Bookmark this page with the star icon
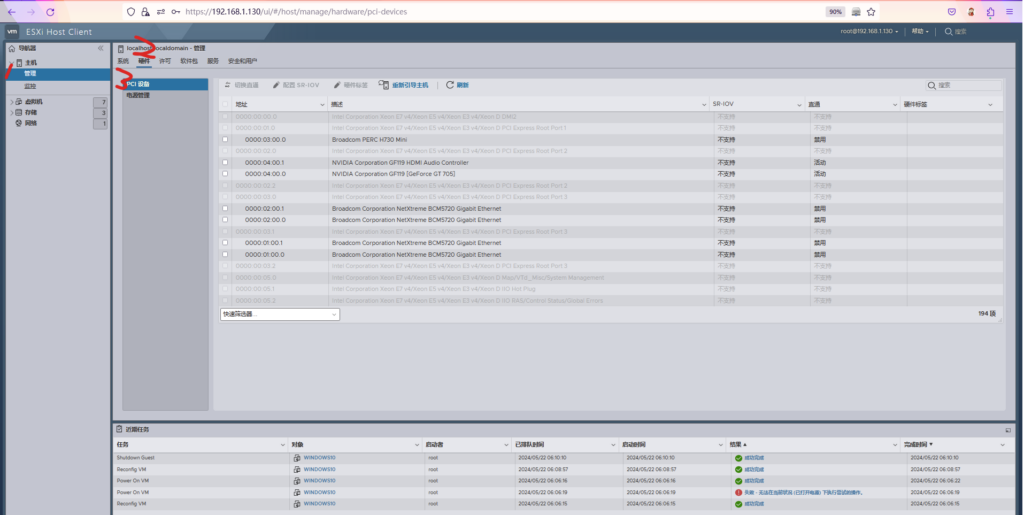The height and width of the screenshot is (515, 1024). pyautogui.click(x=871, y=11)
